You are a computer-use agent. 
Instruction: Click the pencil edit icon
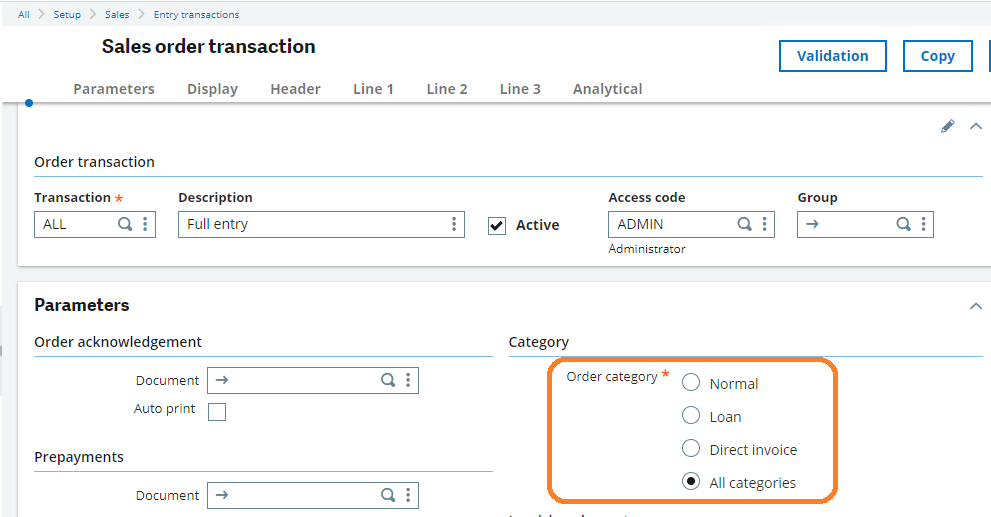947,126
